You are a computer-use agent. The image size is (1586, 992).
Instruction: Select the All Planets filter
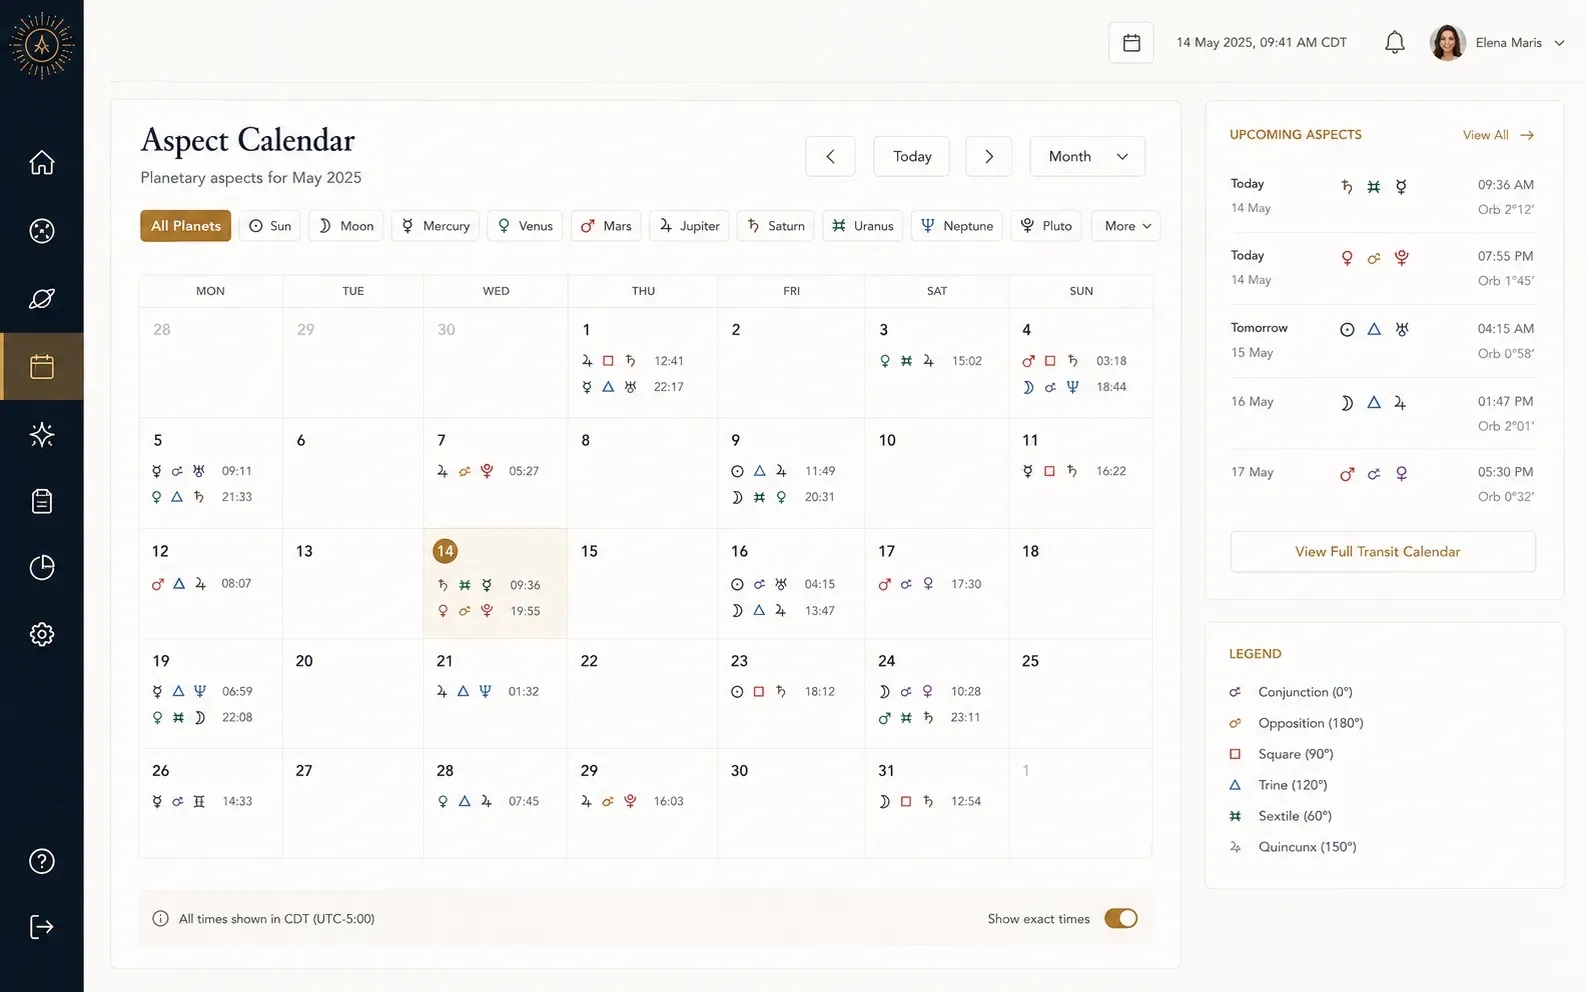click(x=186, y=226)
